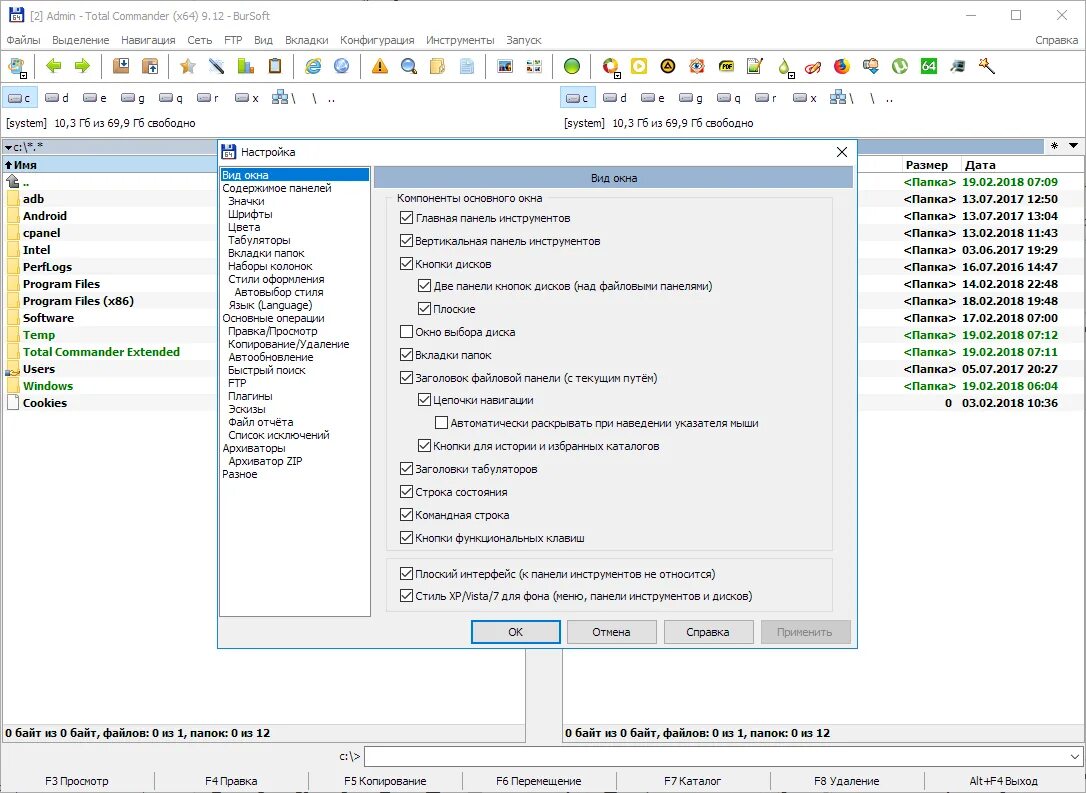
Task: Toggle 'Плоские' checkbox
Action: pos(425,309)
